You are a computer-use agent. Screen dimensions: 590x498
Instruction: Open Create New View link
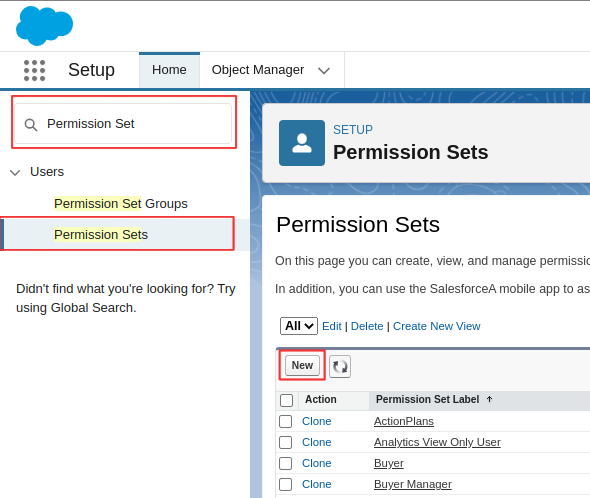436,326
